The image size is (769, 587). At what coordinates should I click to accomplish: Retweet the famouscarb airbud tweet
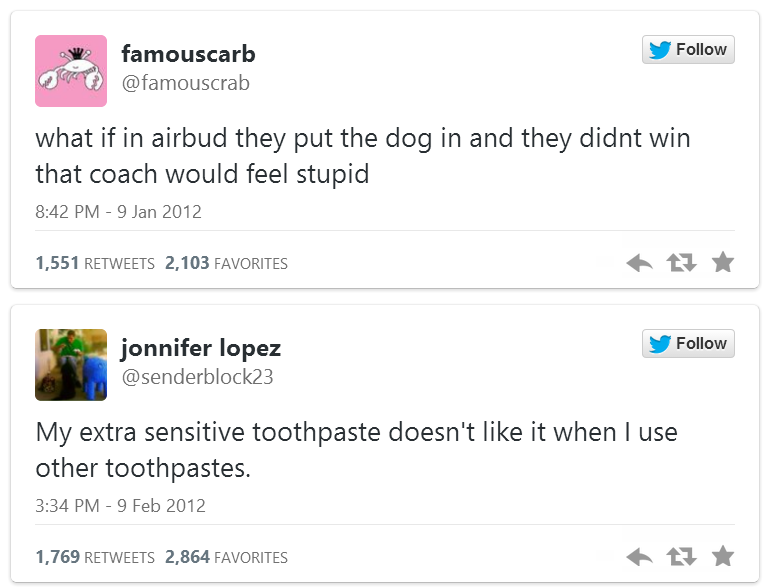681,263
